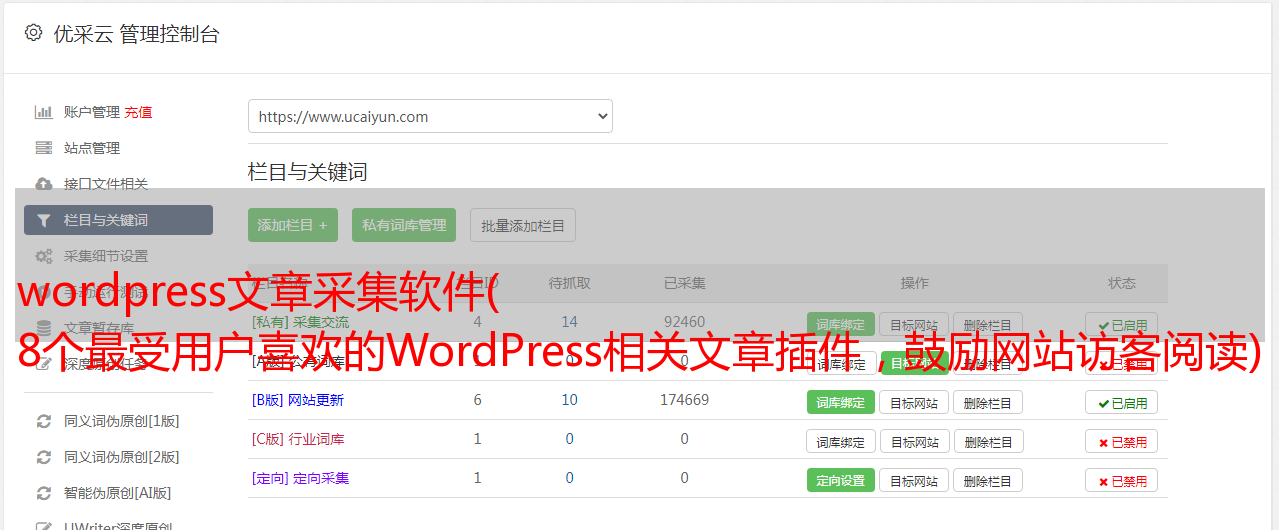Click the 待抓取 value 14 for 采集交流
This screenshot has width=1279, height=530.
(569, 322)
